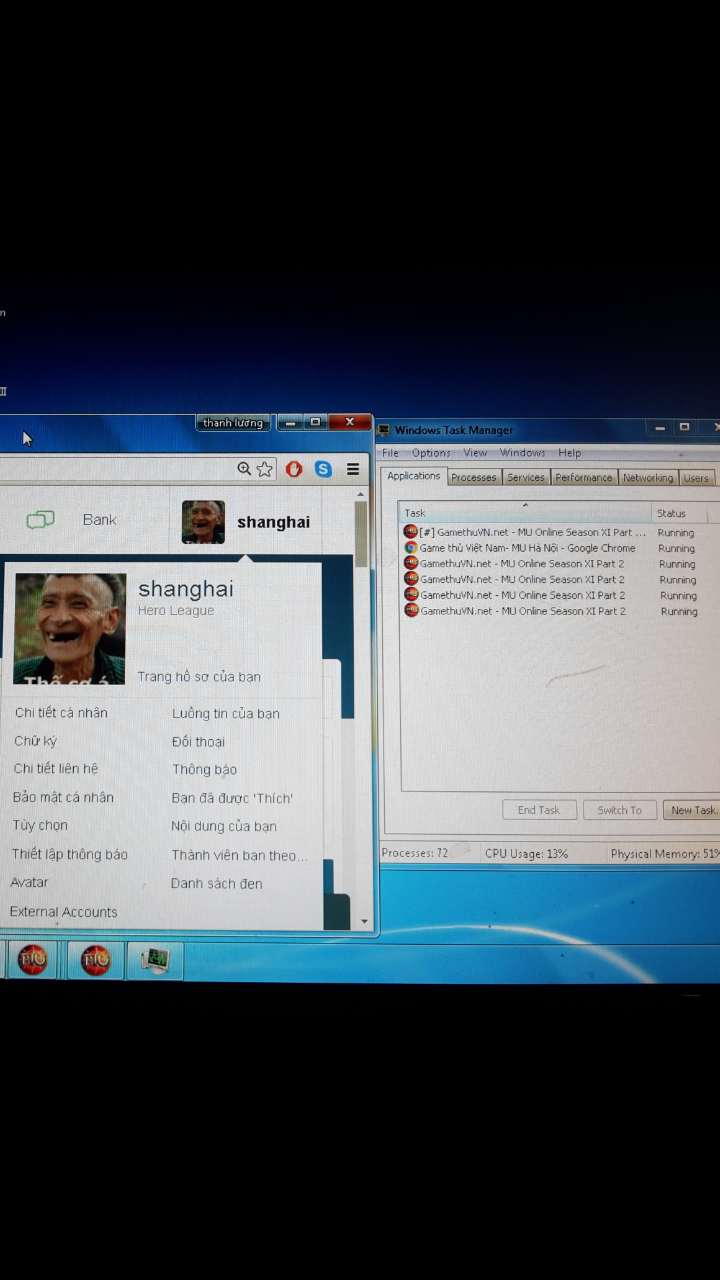Viewport: 720px width, 1280px height.
Task: Open 'External Accounts' entry
Action: tap(63, 912)
